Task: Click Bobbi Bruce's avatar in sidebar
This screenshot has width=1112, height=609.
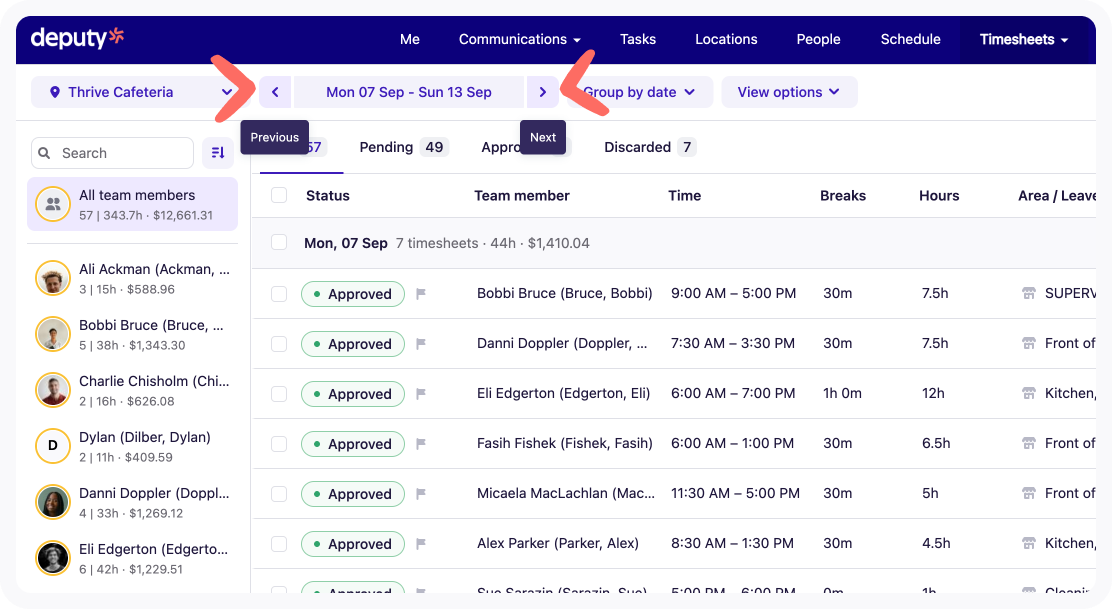Action: [x=53, y=334]
